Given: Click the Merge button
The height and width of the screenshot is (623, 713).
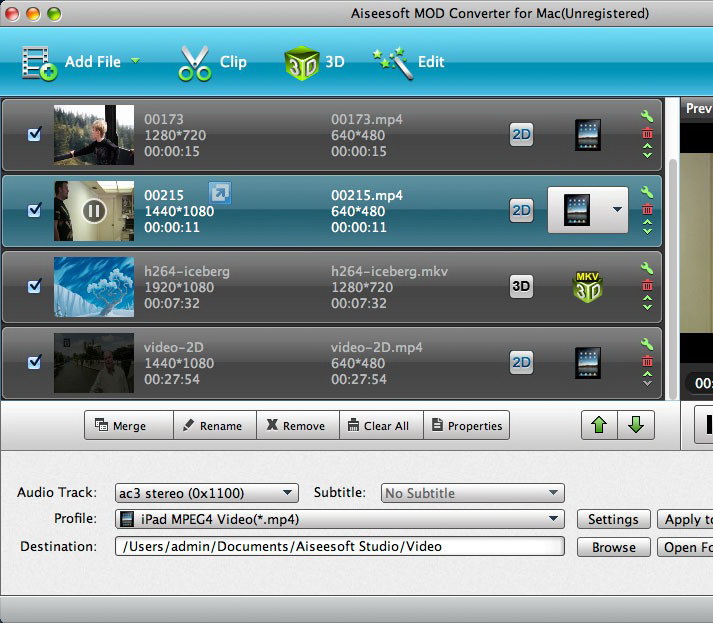Looking at the screenshot, I should point(129,425).
